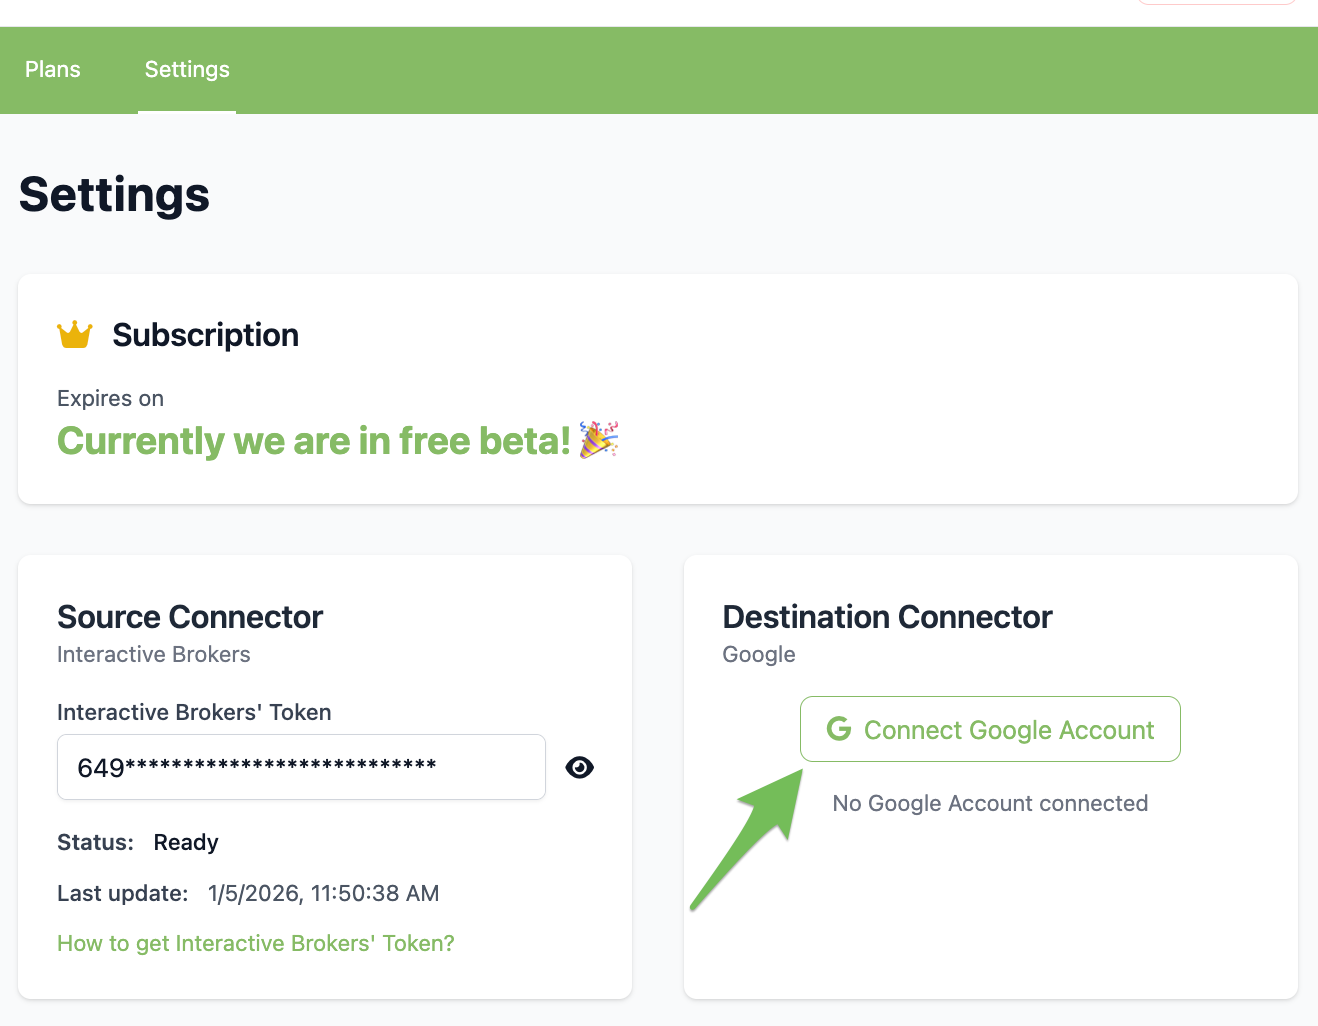Click the red outlined button at the top right
Screen dimensions: 1318x1026
(1216, 2)
